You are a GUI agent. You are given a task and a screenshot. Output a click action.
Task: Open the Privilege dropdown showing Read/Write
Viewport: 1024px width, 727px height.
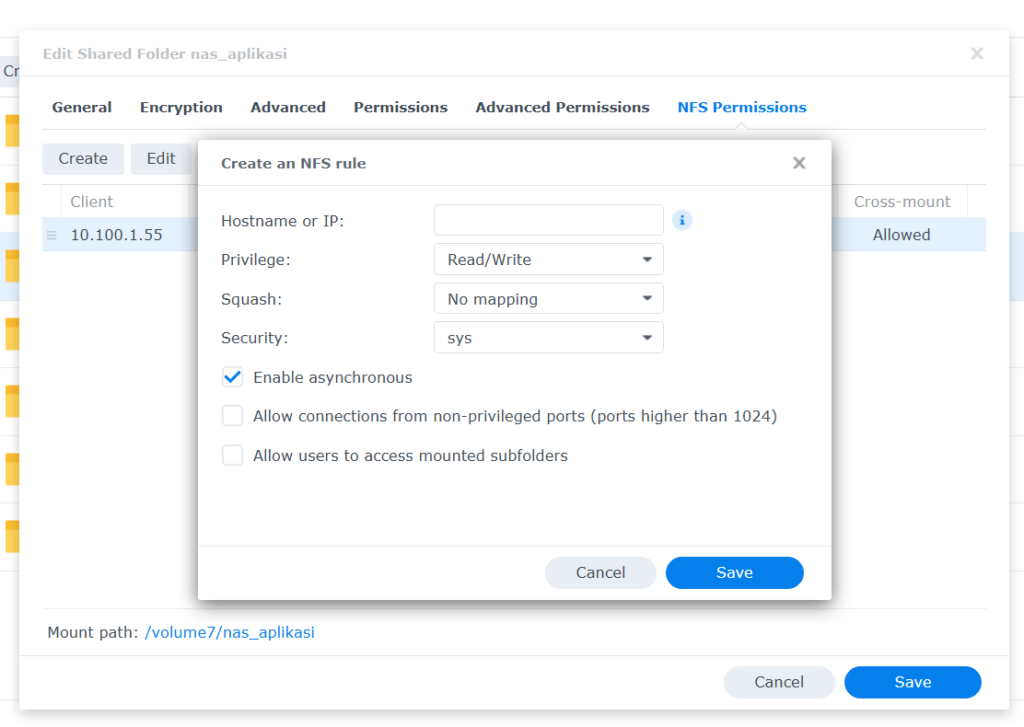point(548,259)
